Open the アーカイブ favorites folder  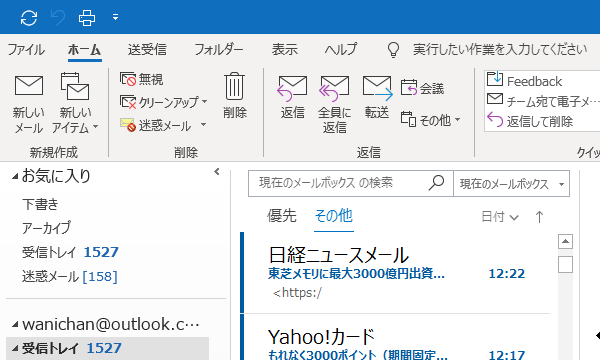46,228
